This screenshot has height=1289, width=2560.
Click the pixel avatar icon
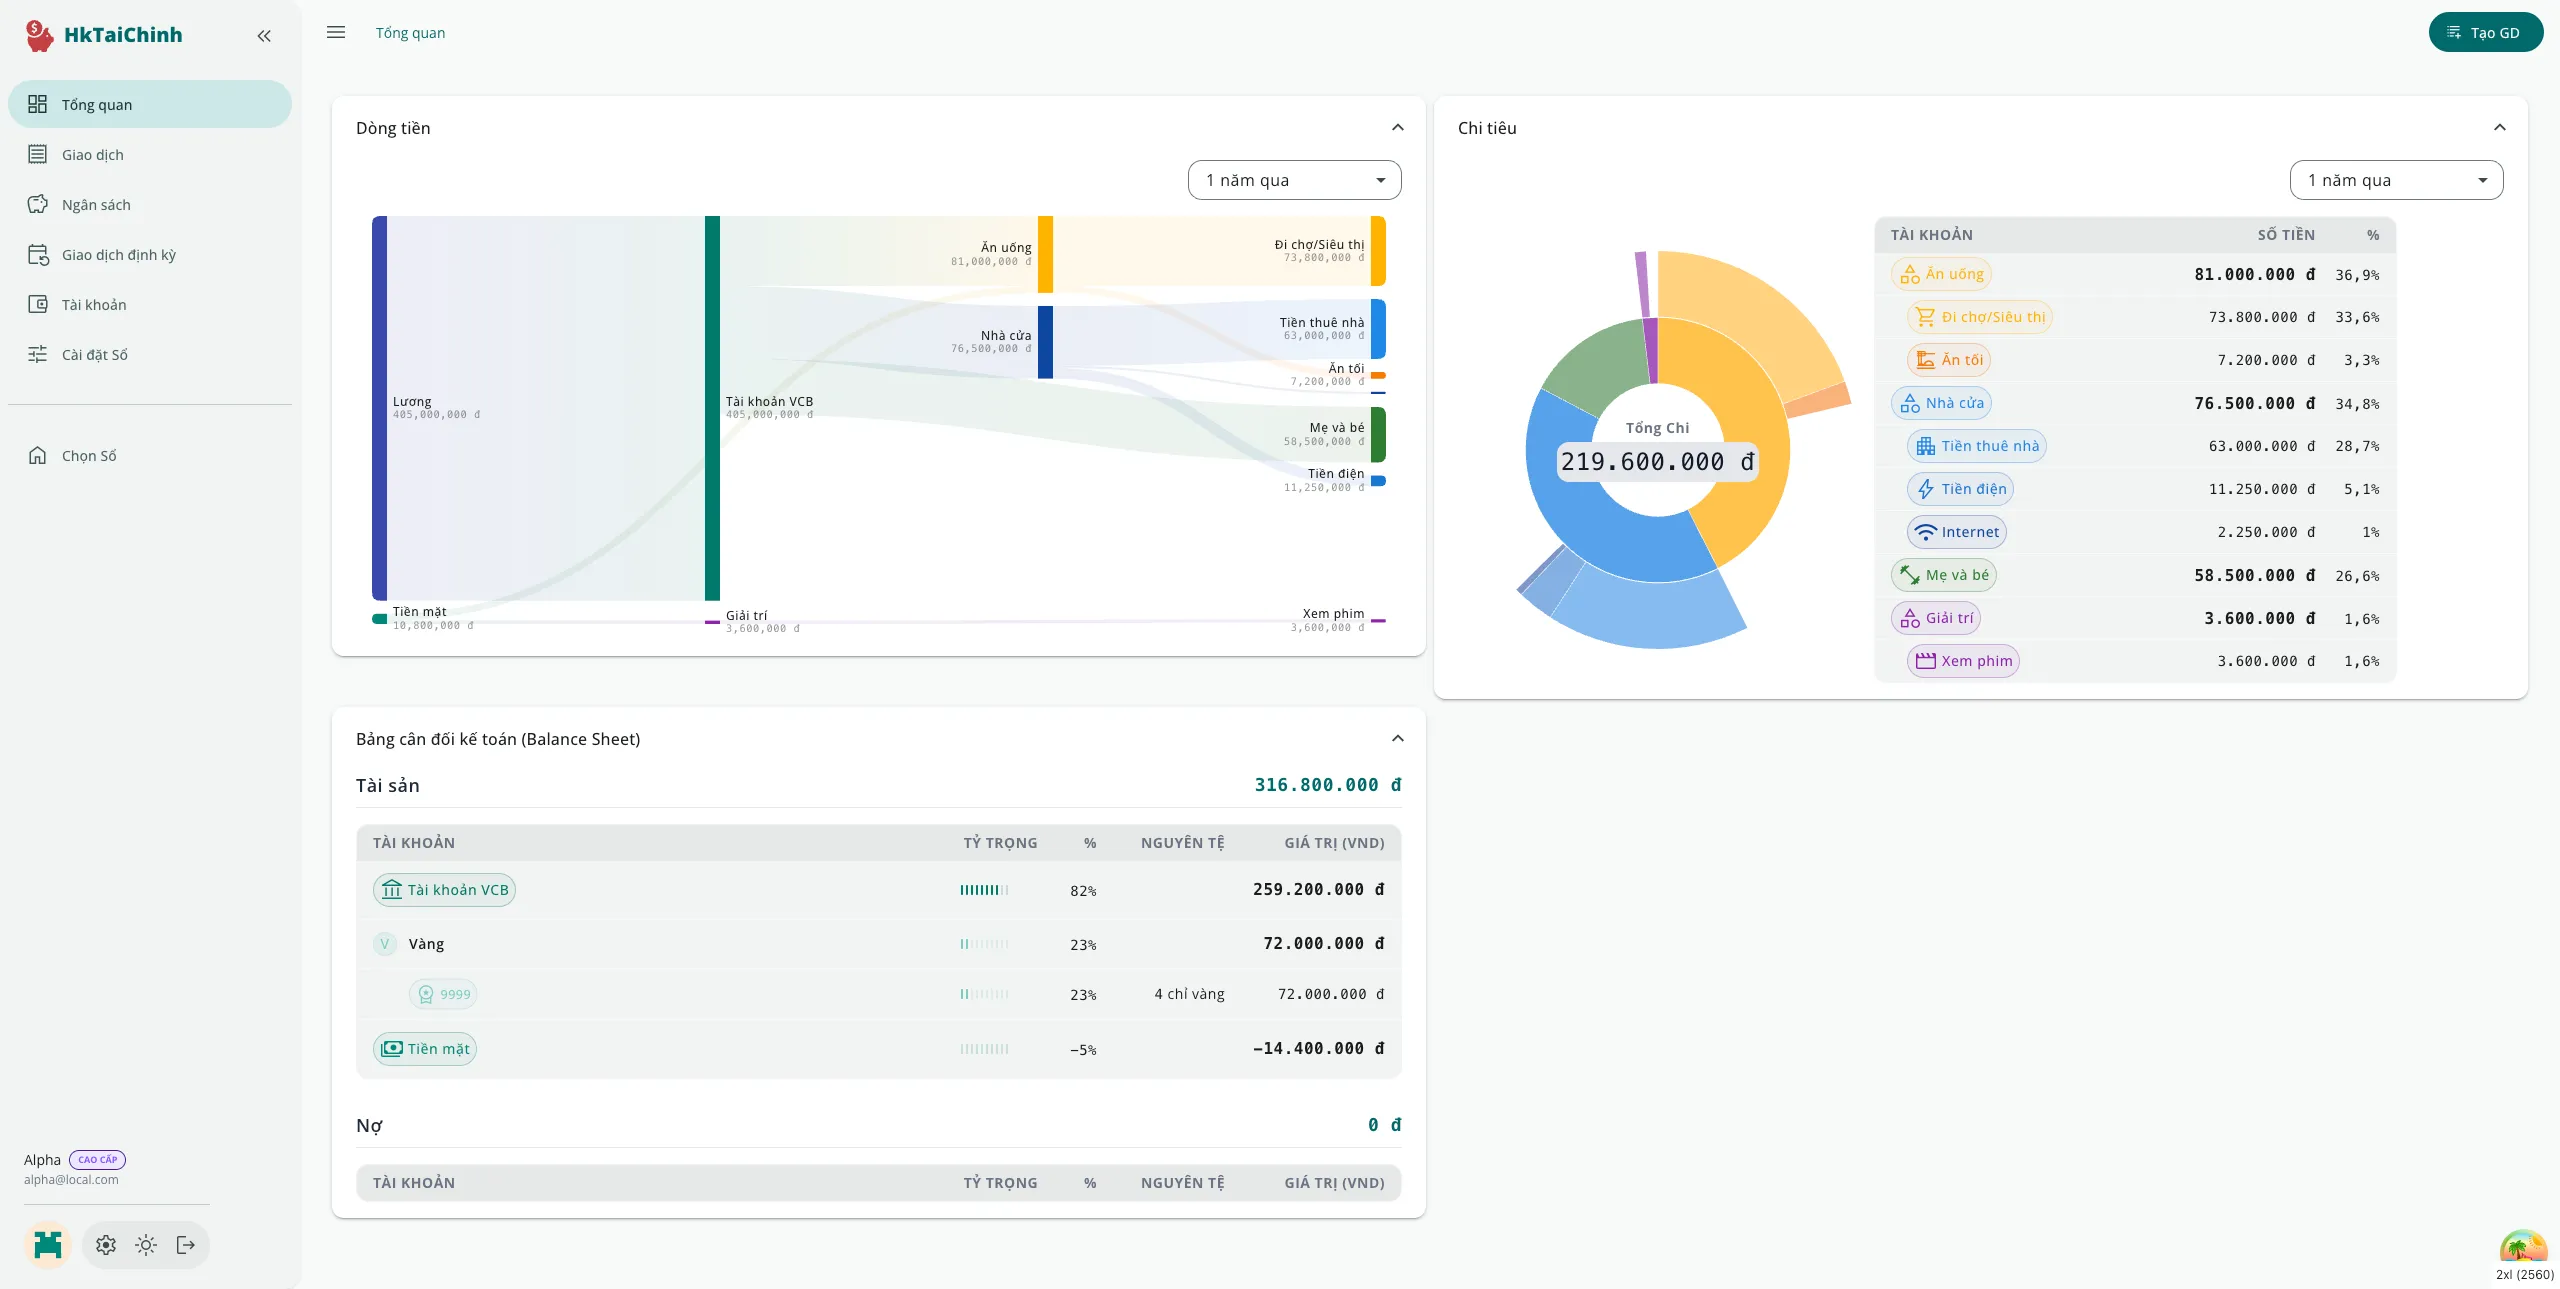pyautogui.click(x=48, y=1245)
